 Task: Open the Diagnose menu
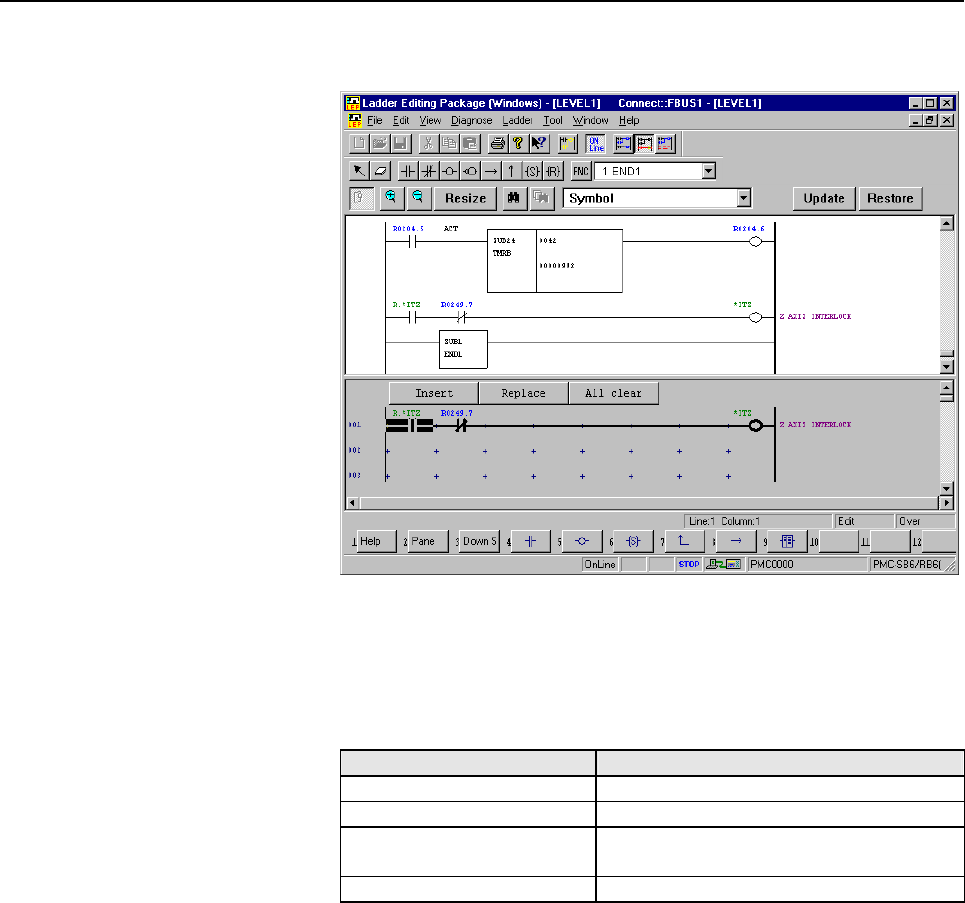(x=471, y=120)
